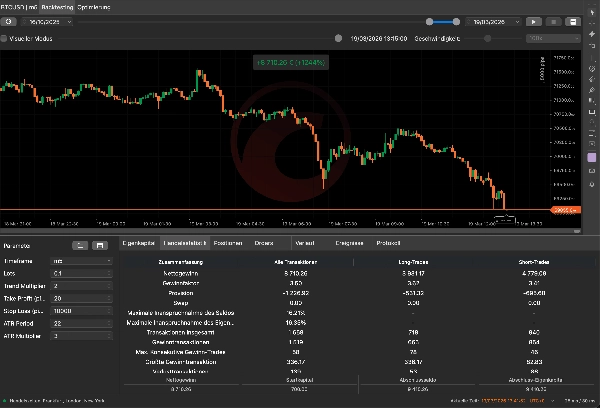Open the Protokoll tab
Viewport: 600px width, 408px height.
click(x=388, y=243)
